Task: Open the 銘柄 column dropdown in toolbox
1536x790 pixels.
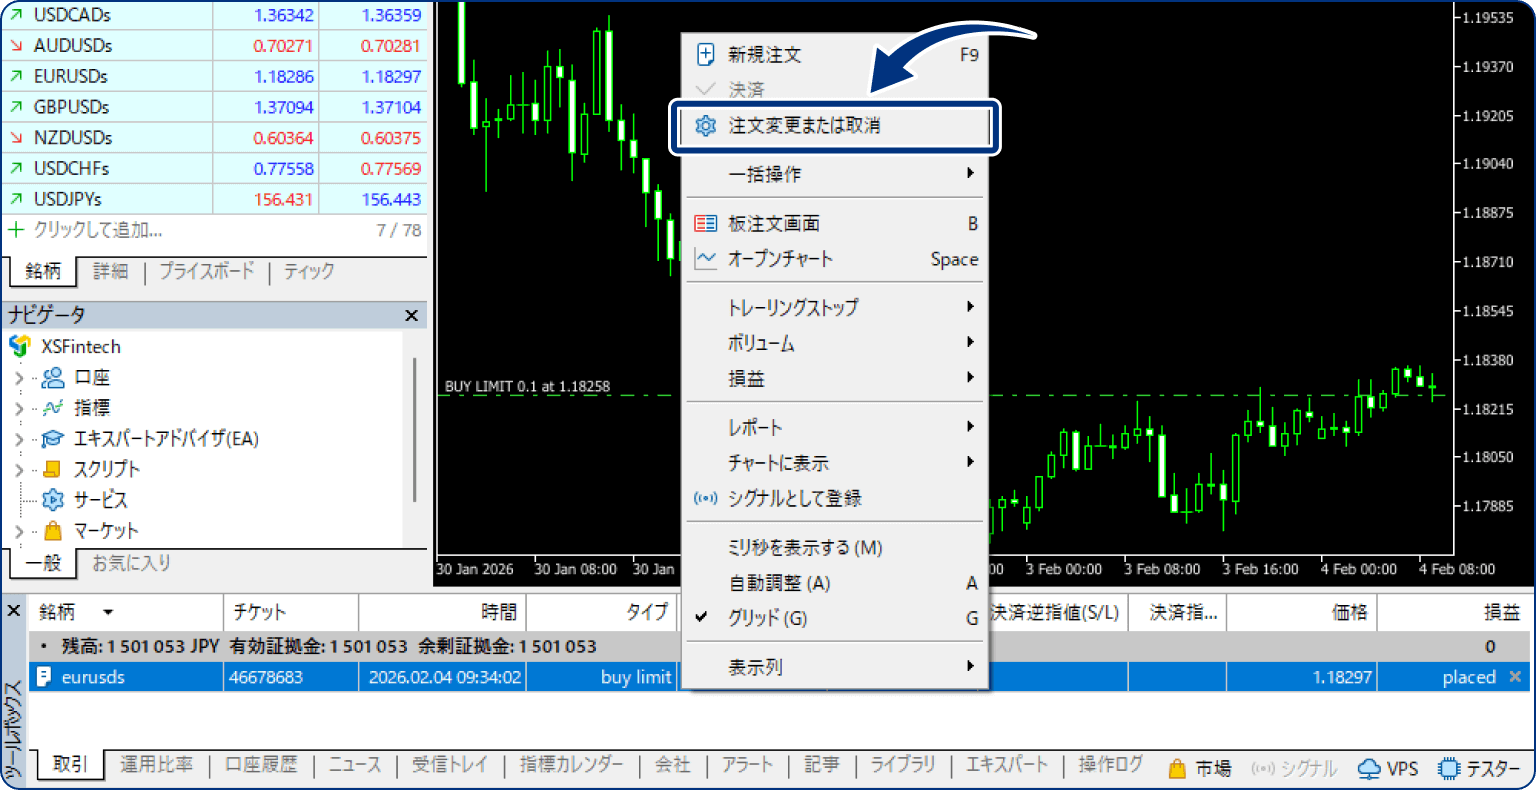Action: point(109,612)
